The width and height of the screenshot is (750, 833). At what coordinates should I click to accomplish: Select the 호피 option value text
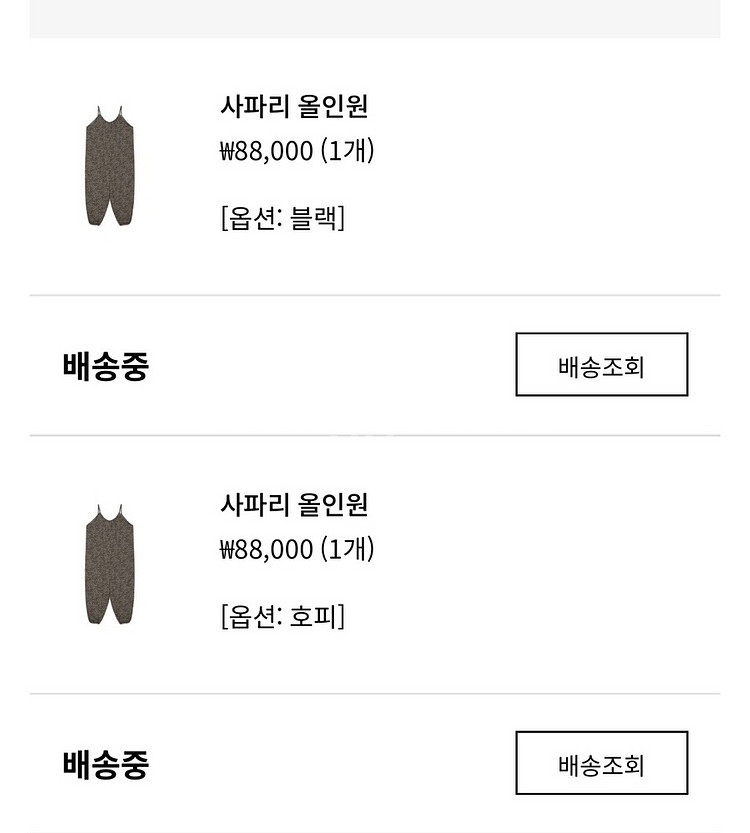click(x=312, y=616)
